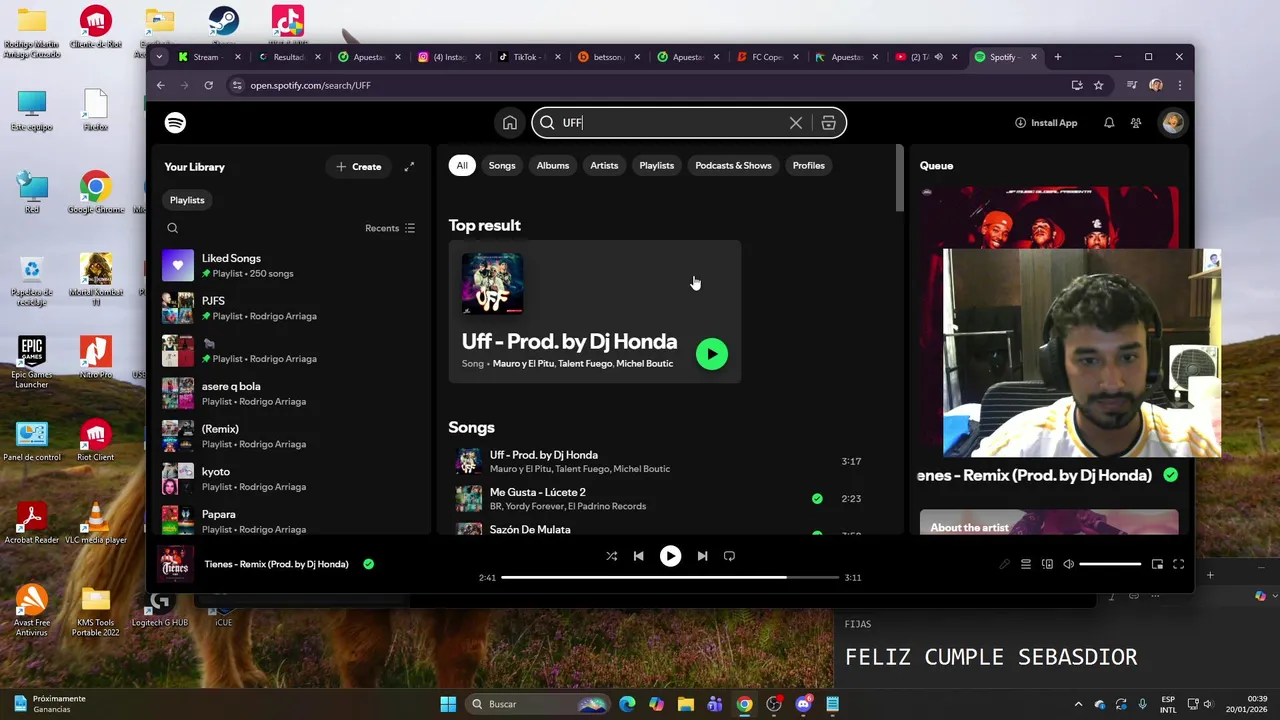The image size is (1280, 720).
Task: Click the Uff album cover thumbnail
Action: 492,283
